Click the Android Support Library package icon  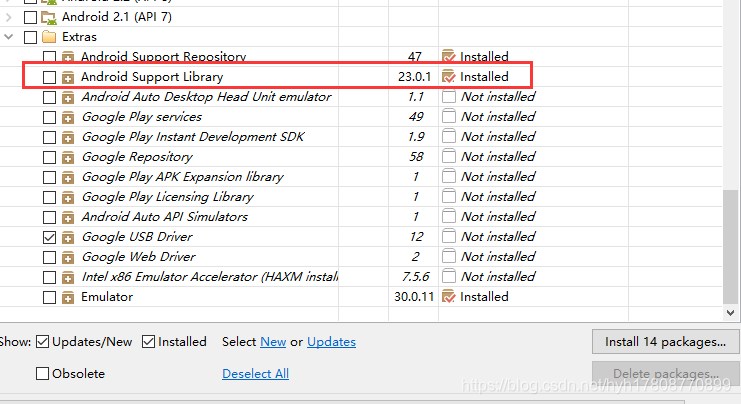(x=68, y=77)
